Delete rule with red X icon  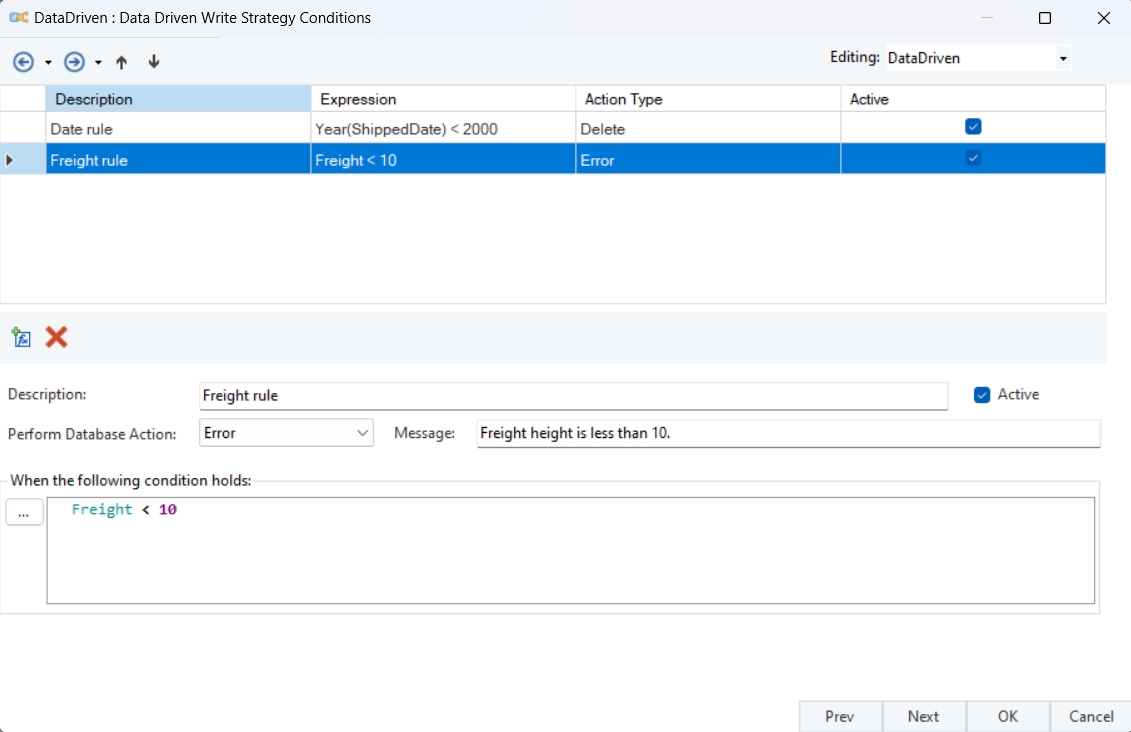[57, 337]
